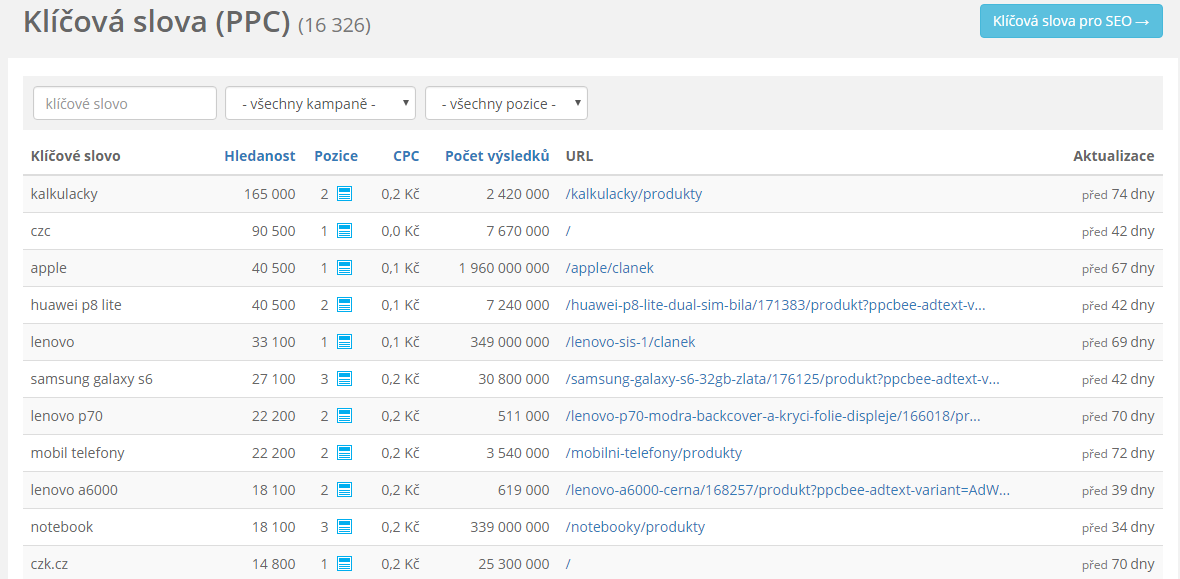Click result count '1 960 000 000'

pos(504,268)
